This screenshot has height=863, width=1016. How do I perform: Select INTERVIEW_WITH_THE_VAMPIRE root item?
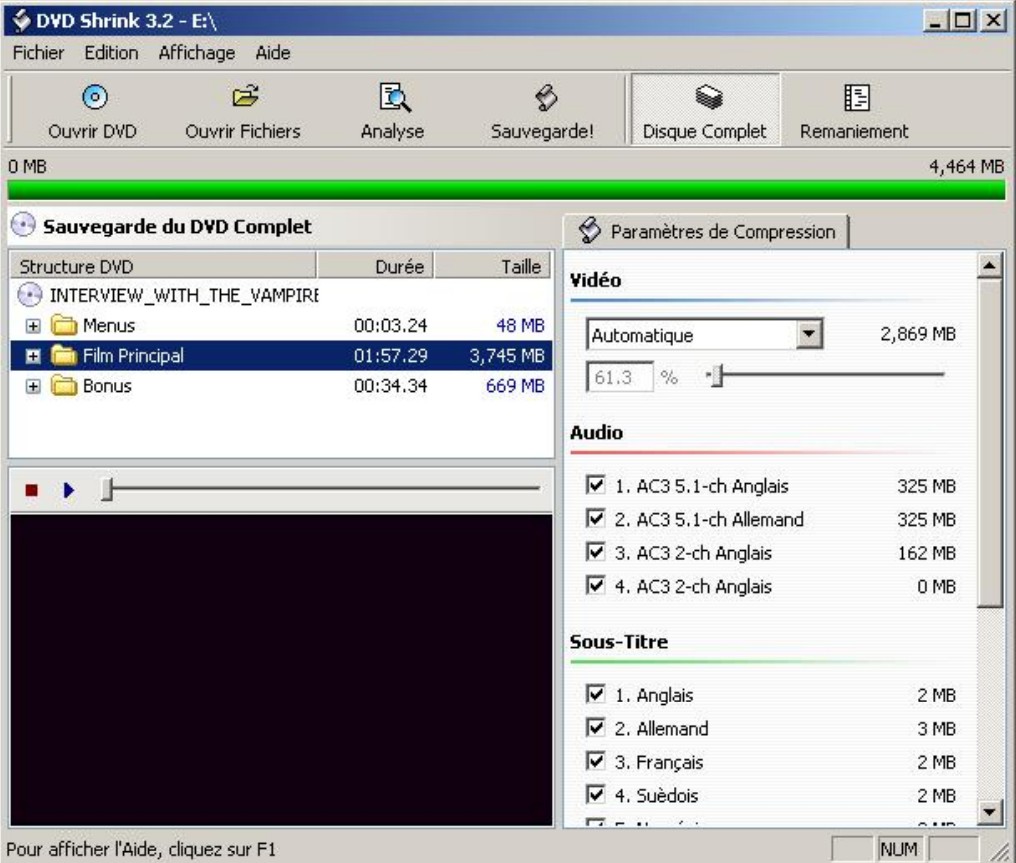click(x=184, y=295)
